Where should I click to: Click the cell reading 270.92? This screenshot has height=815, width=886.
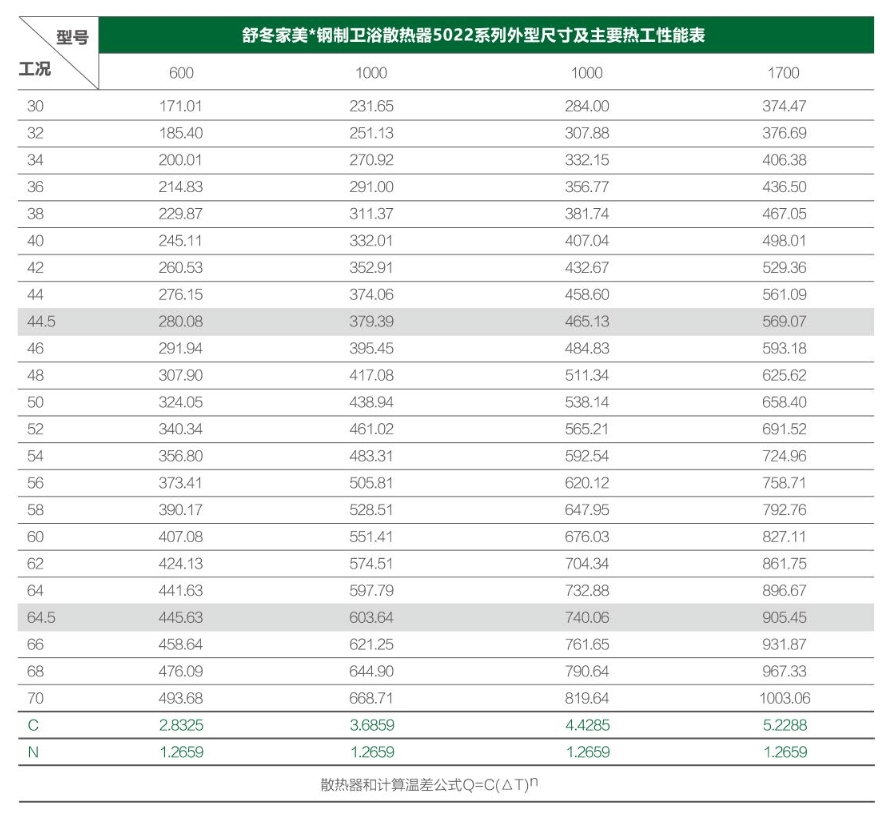click(x=371, y=160)
